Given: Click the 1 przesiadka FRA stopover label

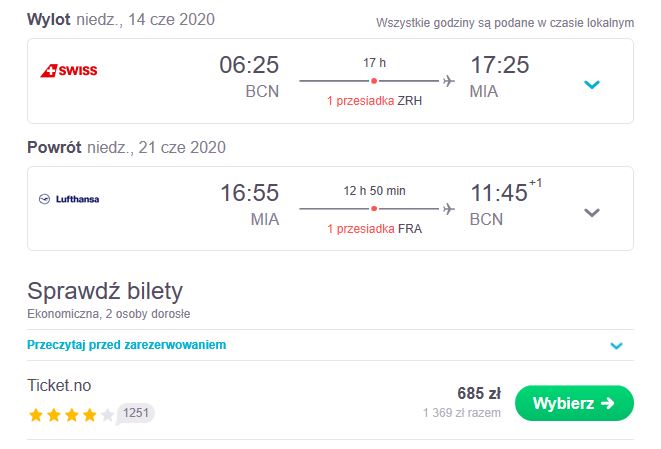Looking at the screenshot, I should (374, 229).
